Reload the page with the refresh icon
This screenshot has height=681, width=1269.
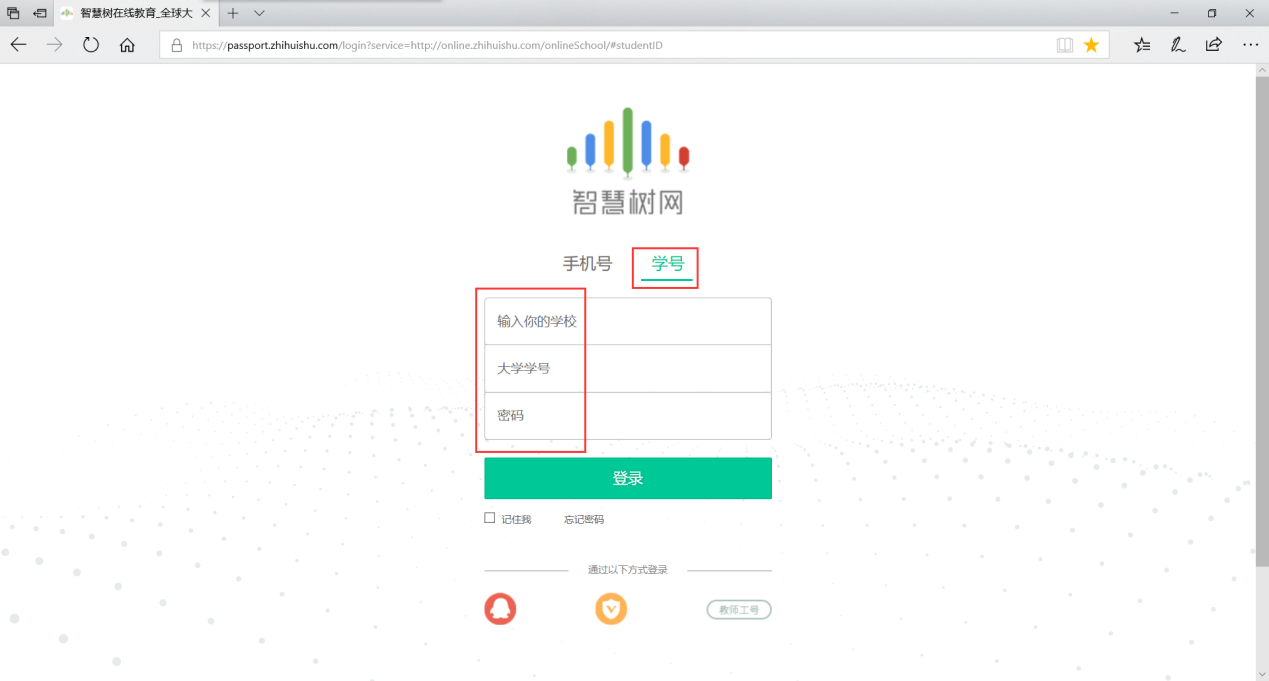[91, 45]
